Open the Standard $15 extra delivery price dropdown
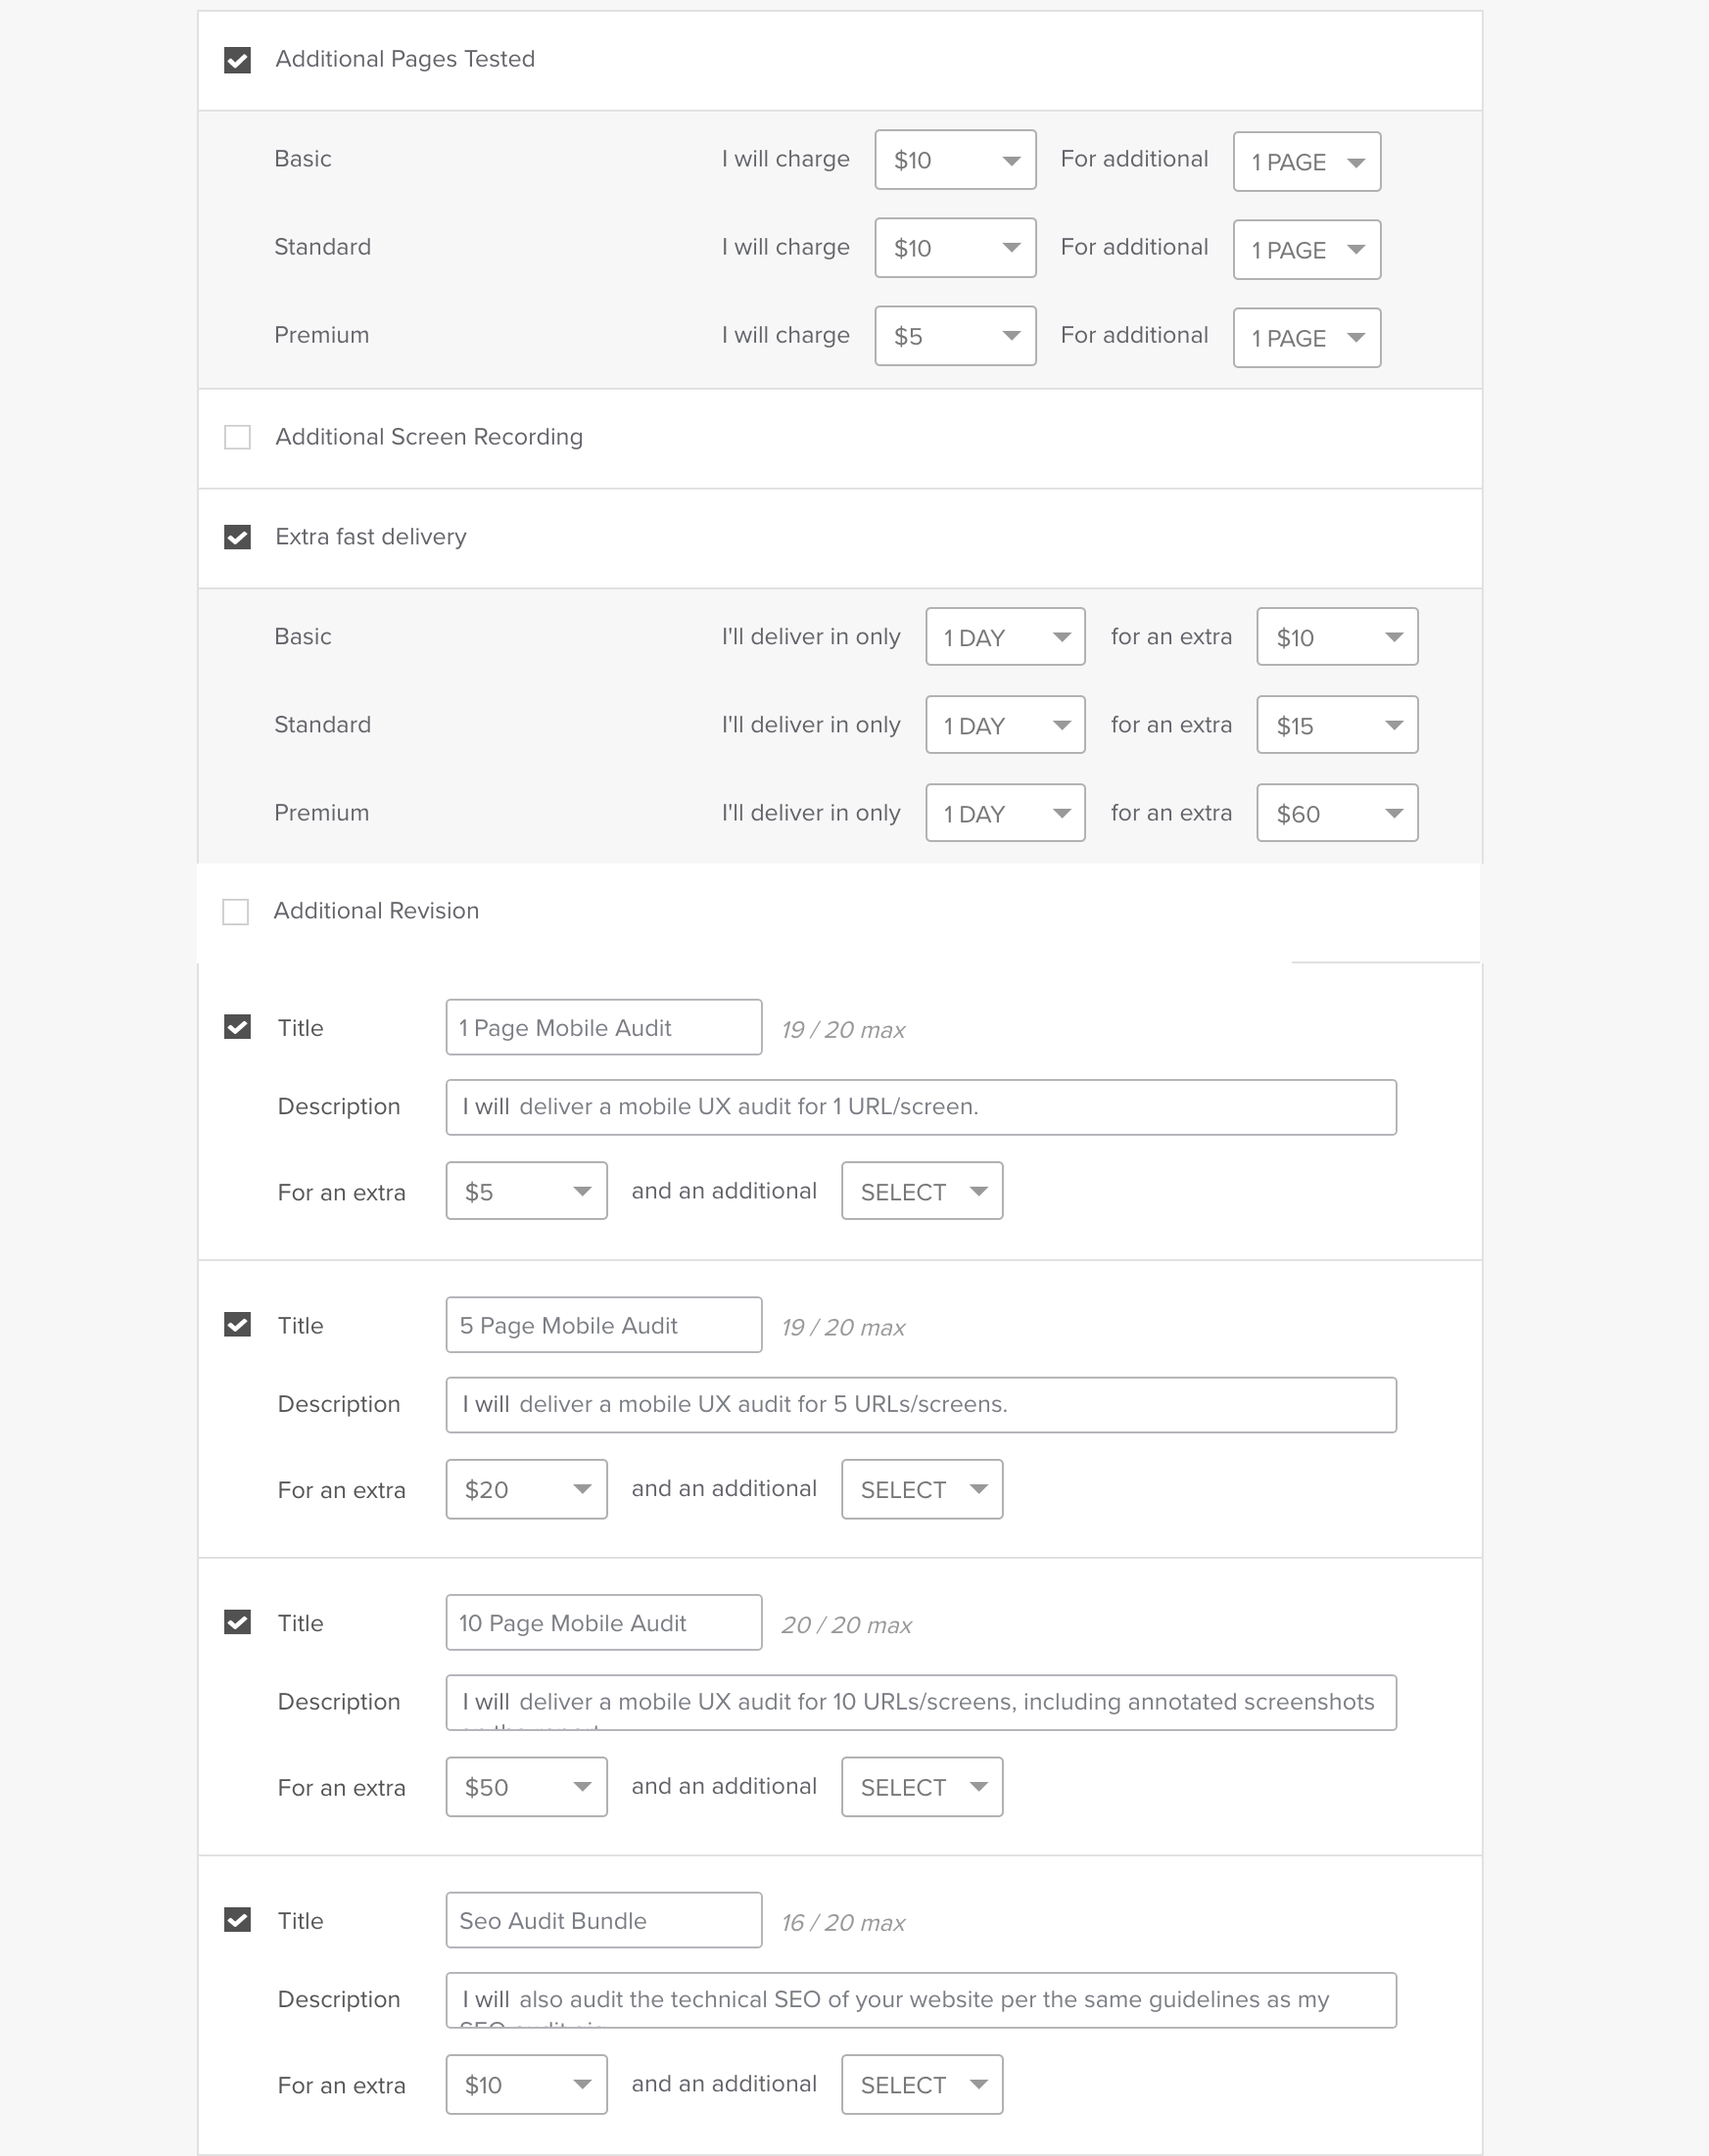The image size is (1709, 2156). click(1336, 724)
